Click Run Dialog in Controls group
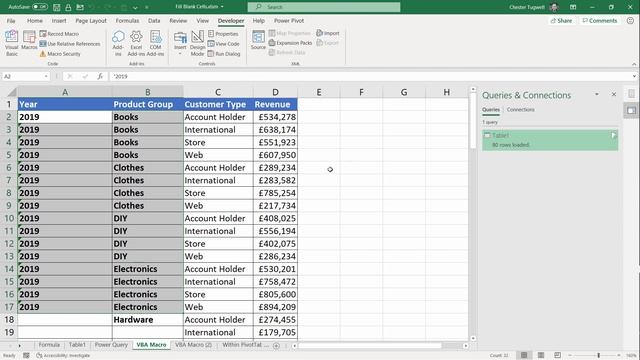The image size is (640, 360). 224,54
